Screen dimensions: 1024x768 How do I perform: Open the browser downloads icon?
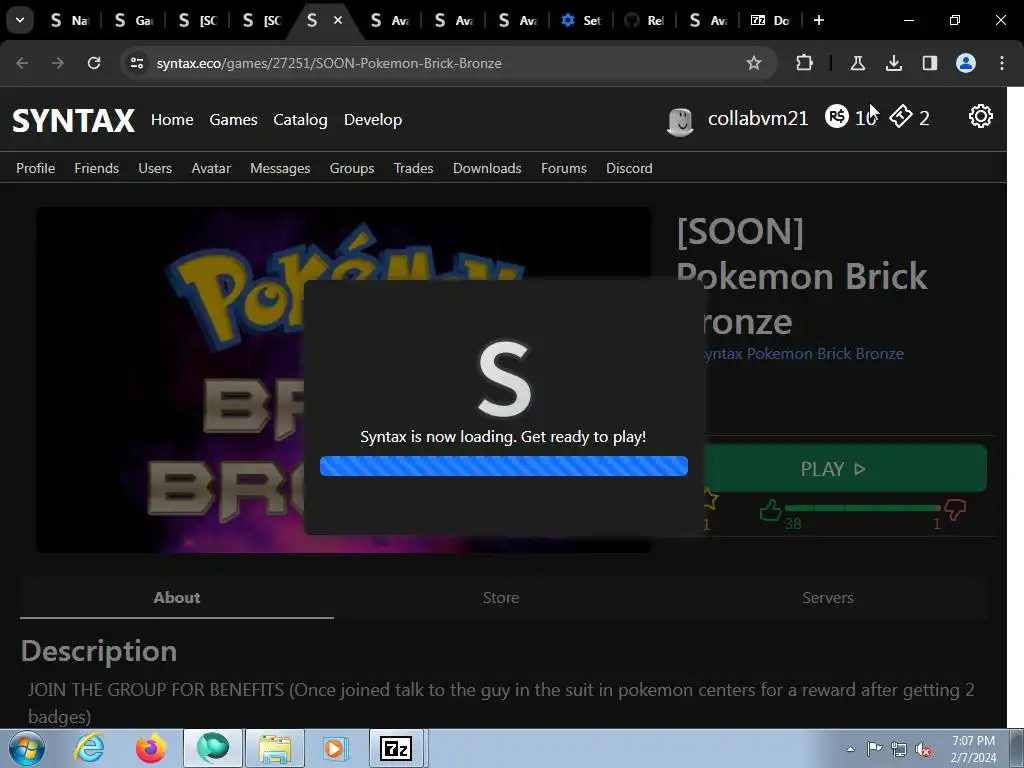click(x=893, y=63)
